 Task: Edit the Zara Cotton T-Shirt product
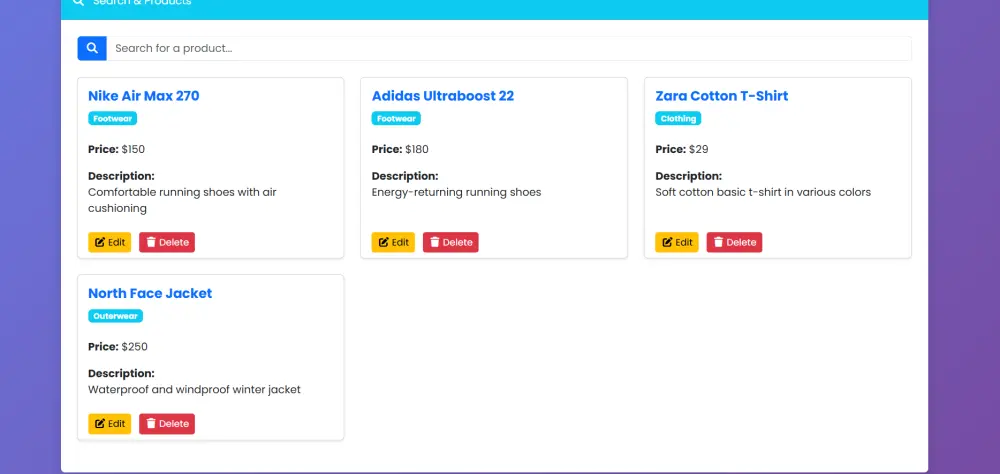tap(676, 242)
